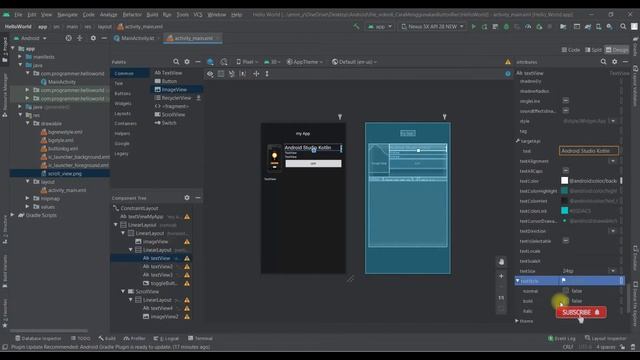The image size is (640, 360).
Task: Select the Buttons category in Palette
Action: pyautogui.click(x=122, y=93)
